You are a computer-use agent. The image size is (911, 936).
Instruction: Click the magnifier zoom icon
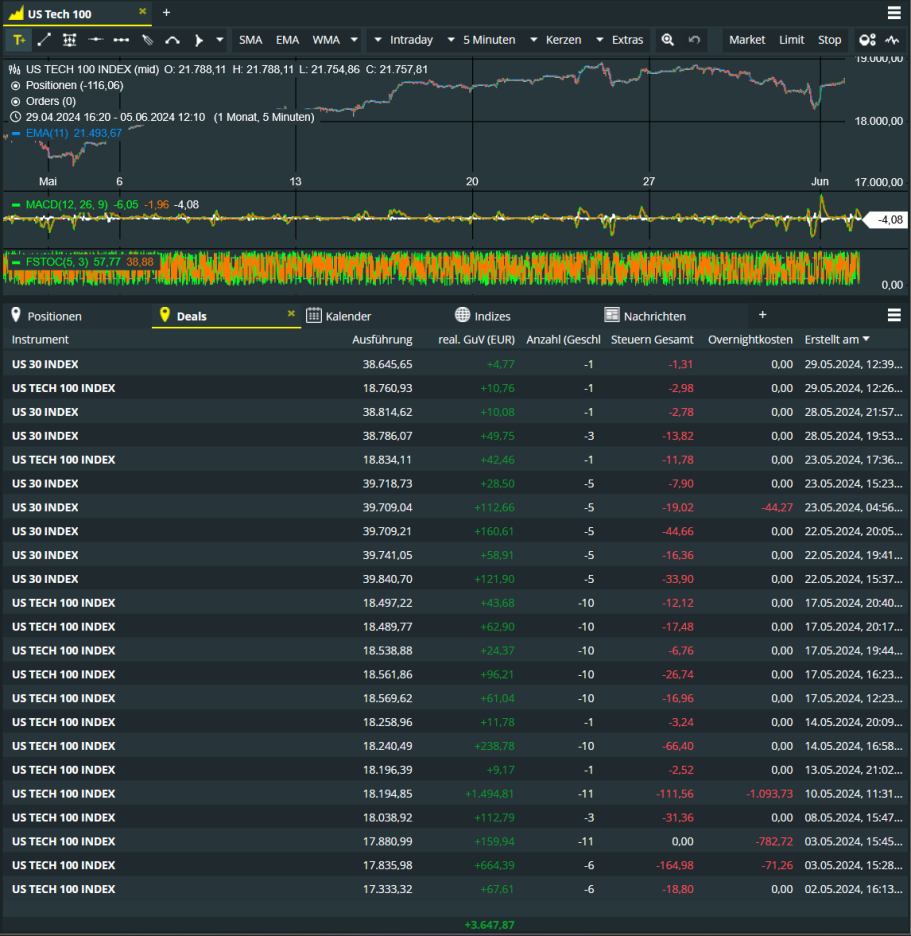[667, 40]
